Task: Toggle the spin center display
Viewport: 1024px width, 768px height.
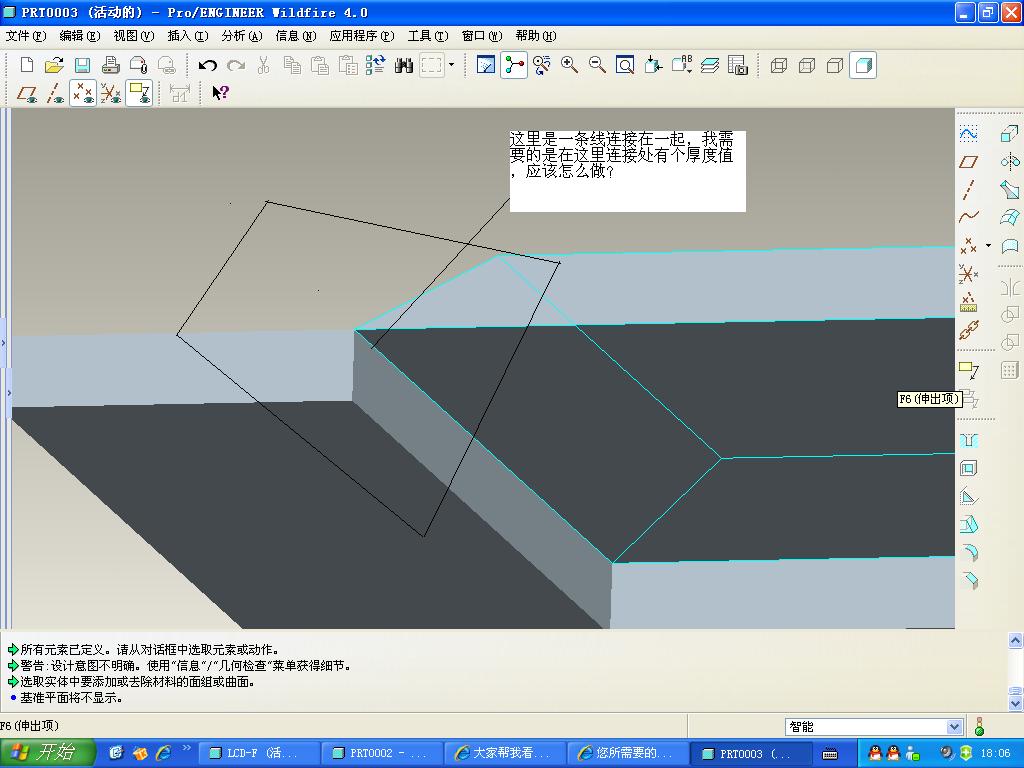Action: [514, 65]
